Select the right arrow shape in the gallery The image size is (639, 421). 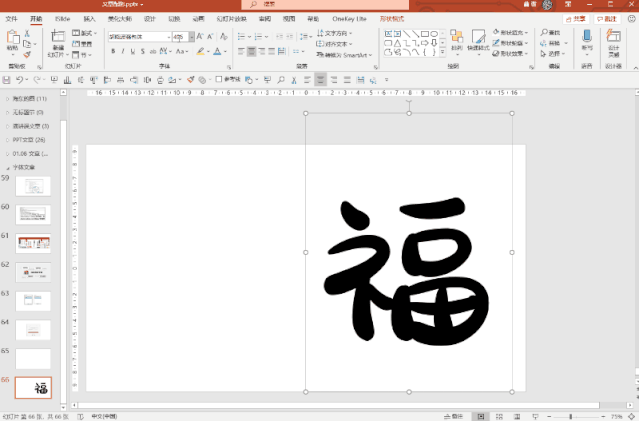point(425,43)
